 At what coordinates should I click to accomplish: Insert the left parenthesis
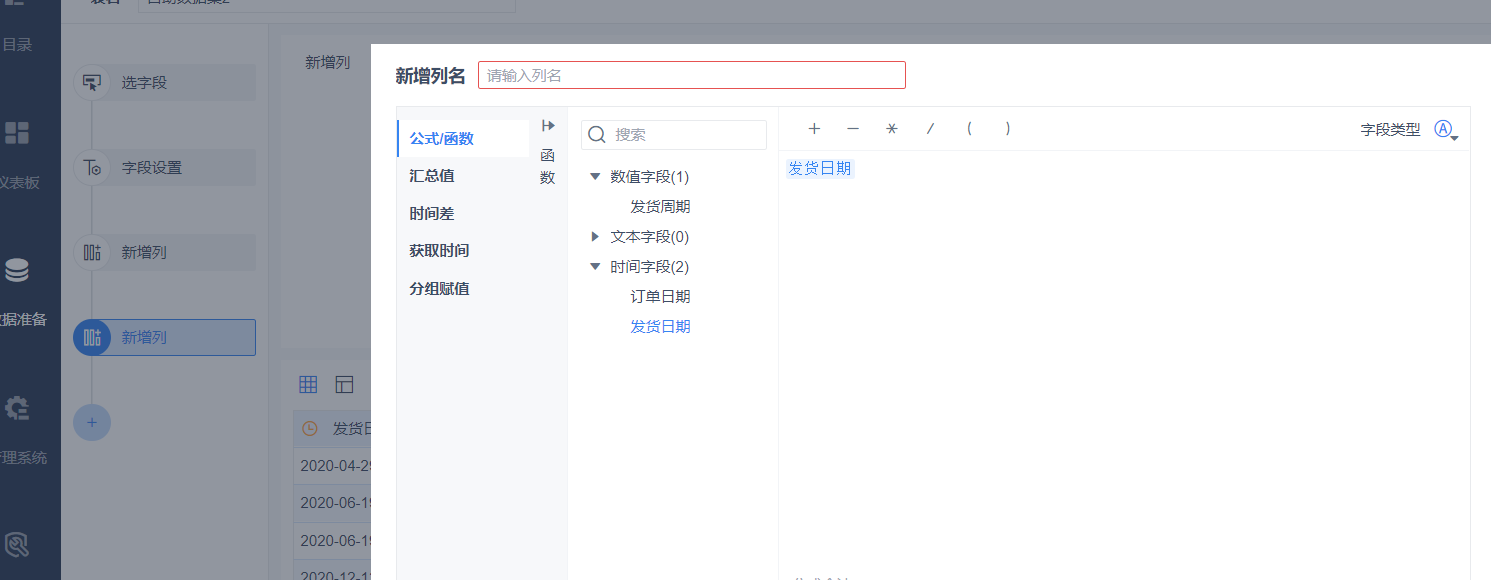click(x=969, y=129)
